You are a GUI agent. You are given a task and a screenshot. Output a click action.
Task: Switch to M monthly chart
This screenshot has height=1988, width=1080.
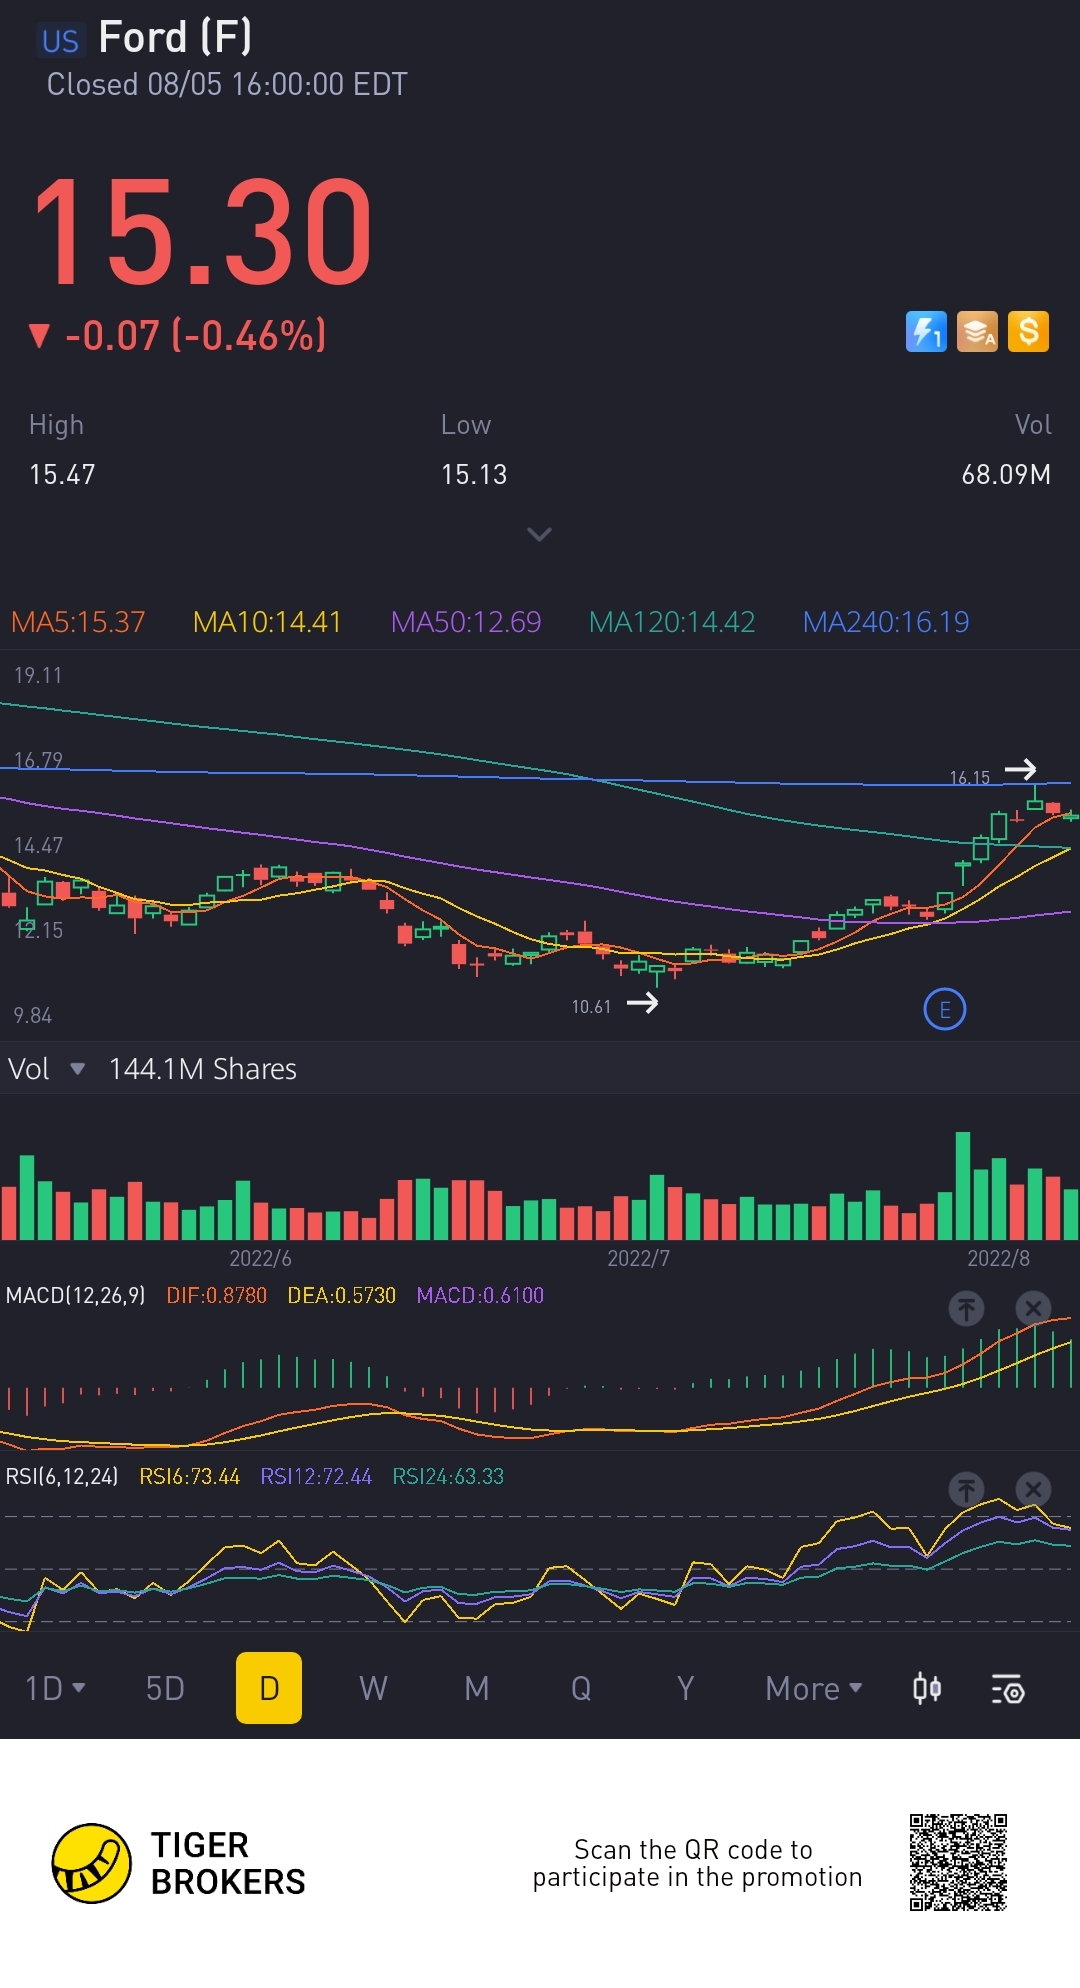click(477, 1689)
